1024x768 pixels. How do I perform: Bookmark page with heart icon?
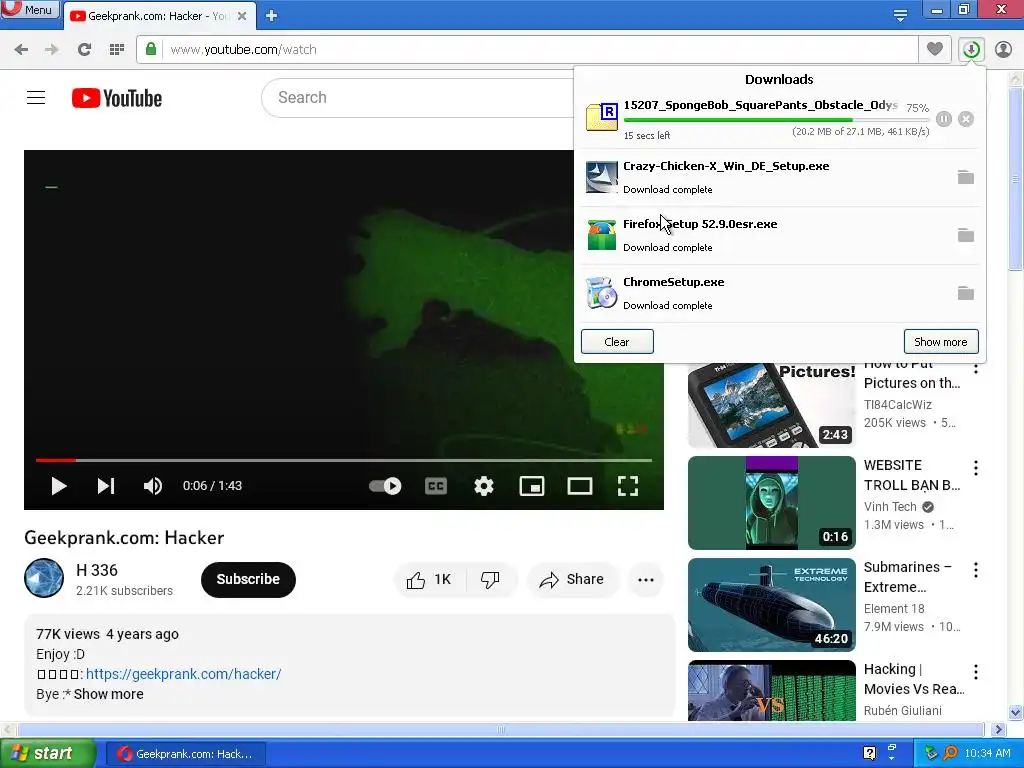click(x=935, y=49)
